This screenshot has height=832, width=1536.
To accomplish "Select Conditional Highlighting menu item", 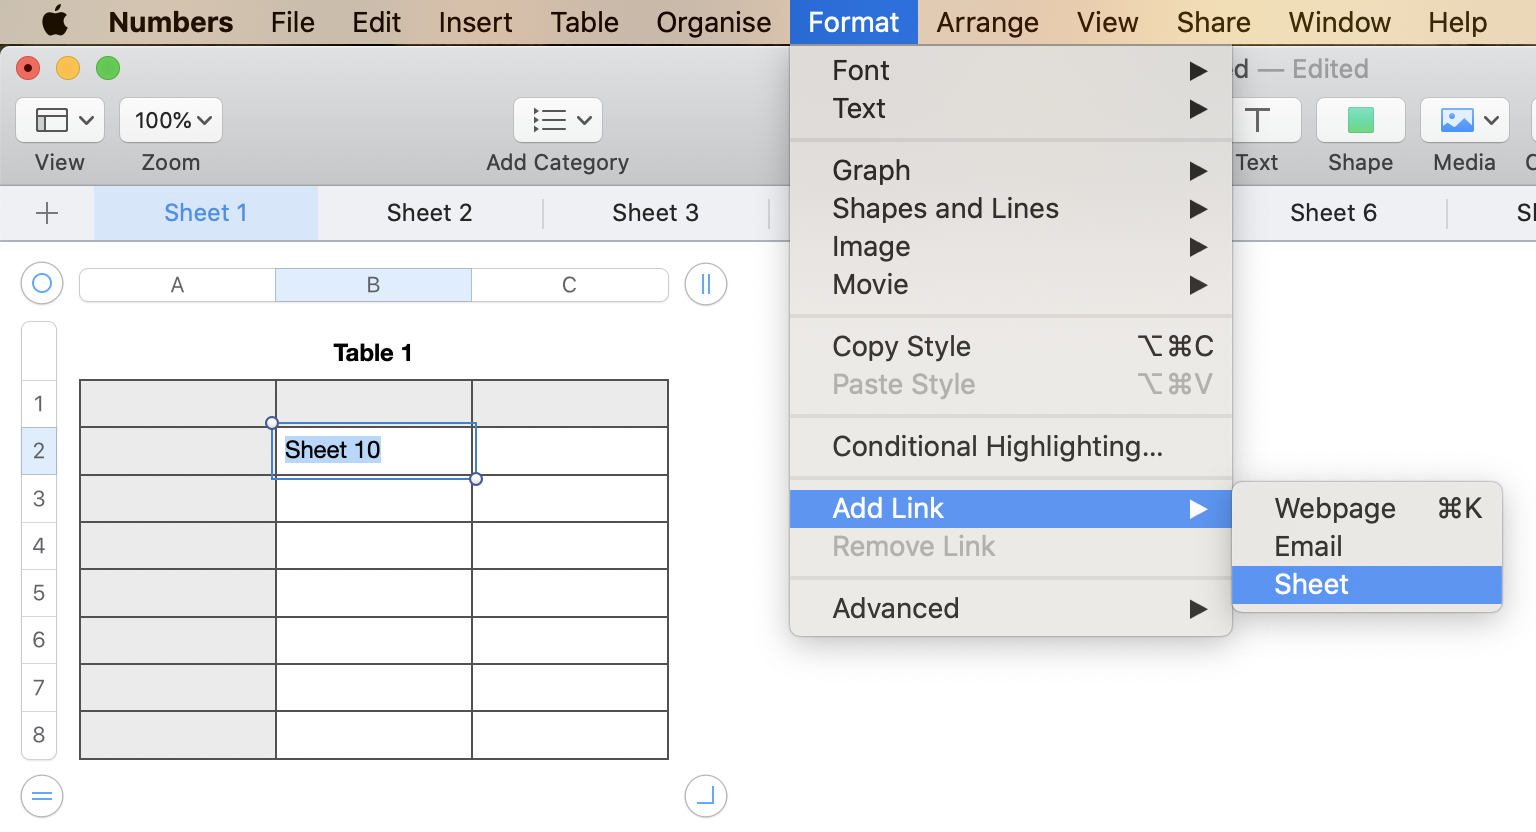I will coord(997,446).
